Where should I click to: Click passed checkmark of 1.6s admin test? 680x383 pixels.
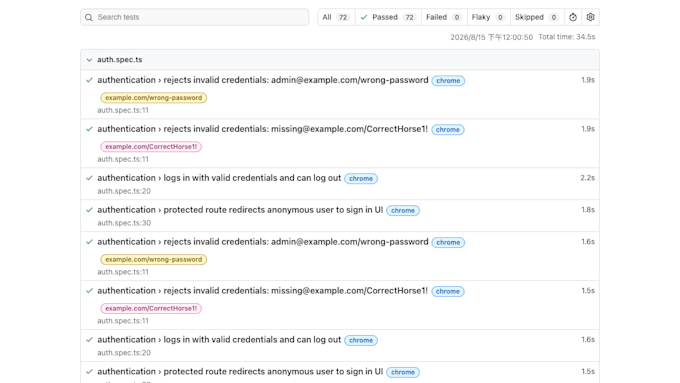89,242
